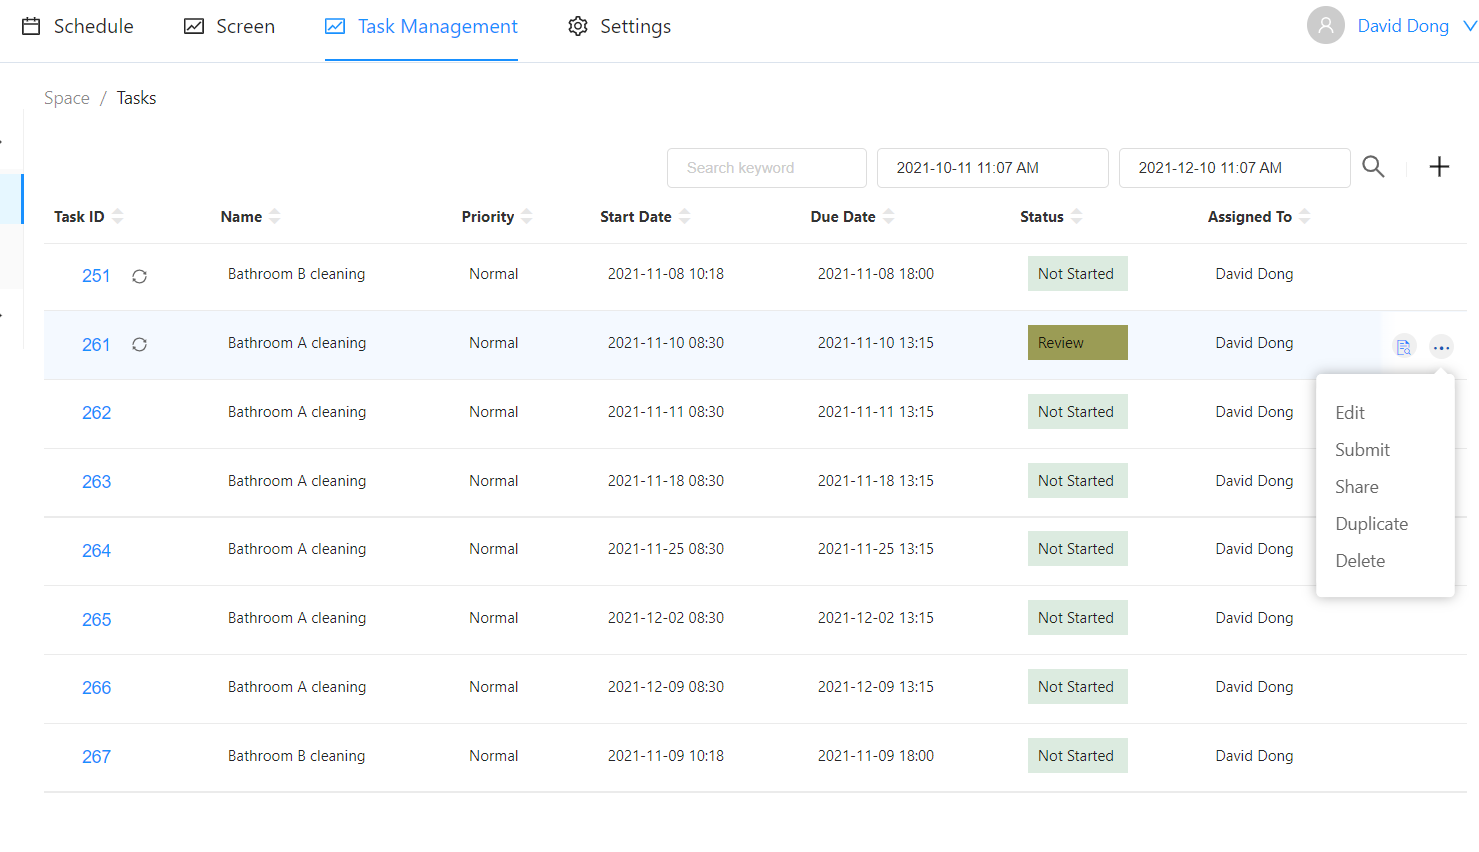Screen dimensions: 1479x852
Task: Sort tasks by Due Date
Action: point(889,216)
